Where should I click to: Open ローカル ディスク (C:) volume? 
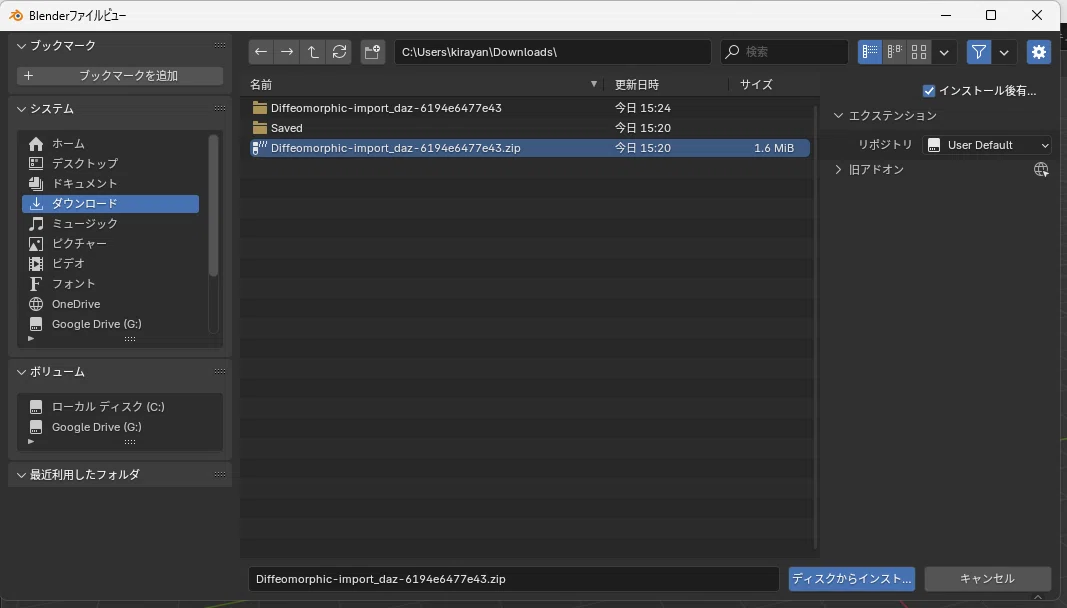[120, 406]
